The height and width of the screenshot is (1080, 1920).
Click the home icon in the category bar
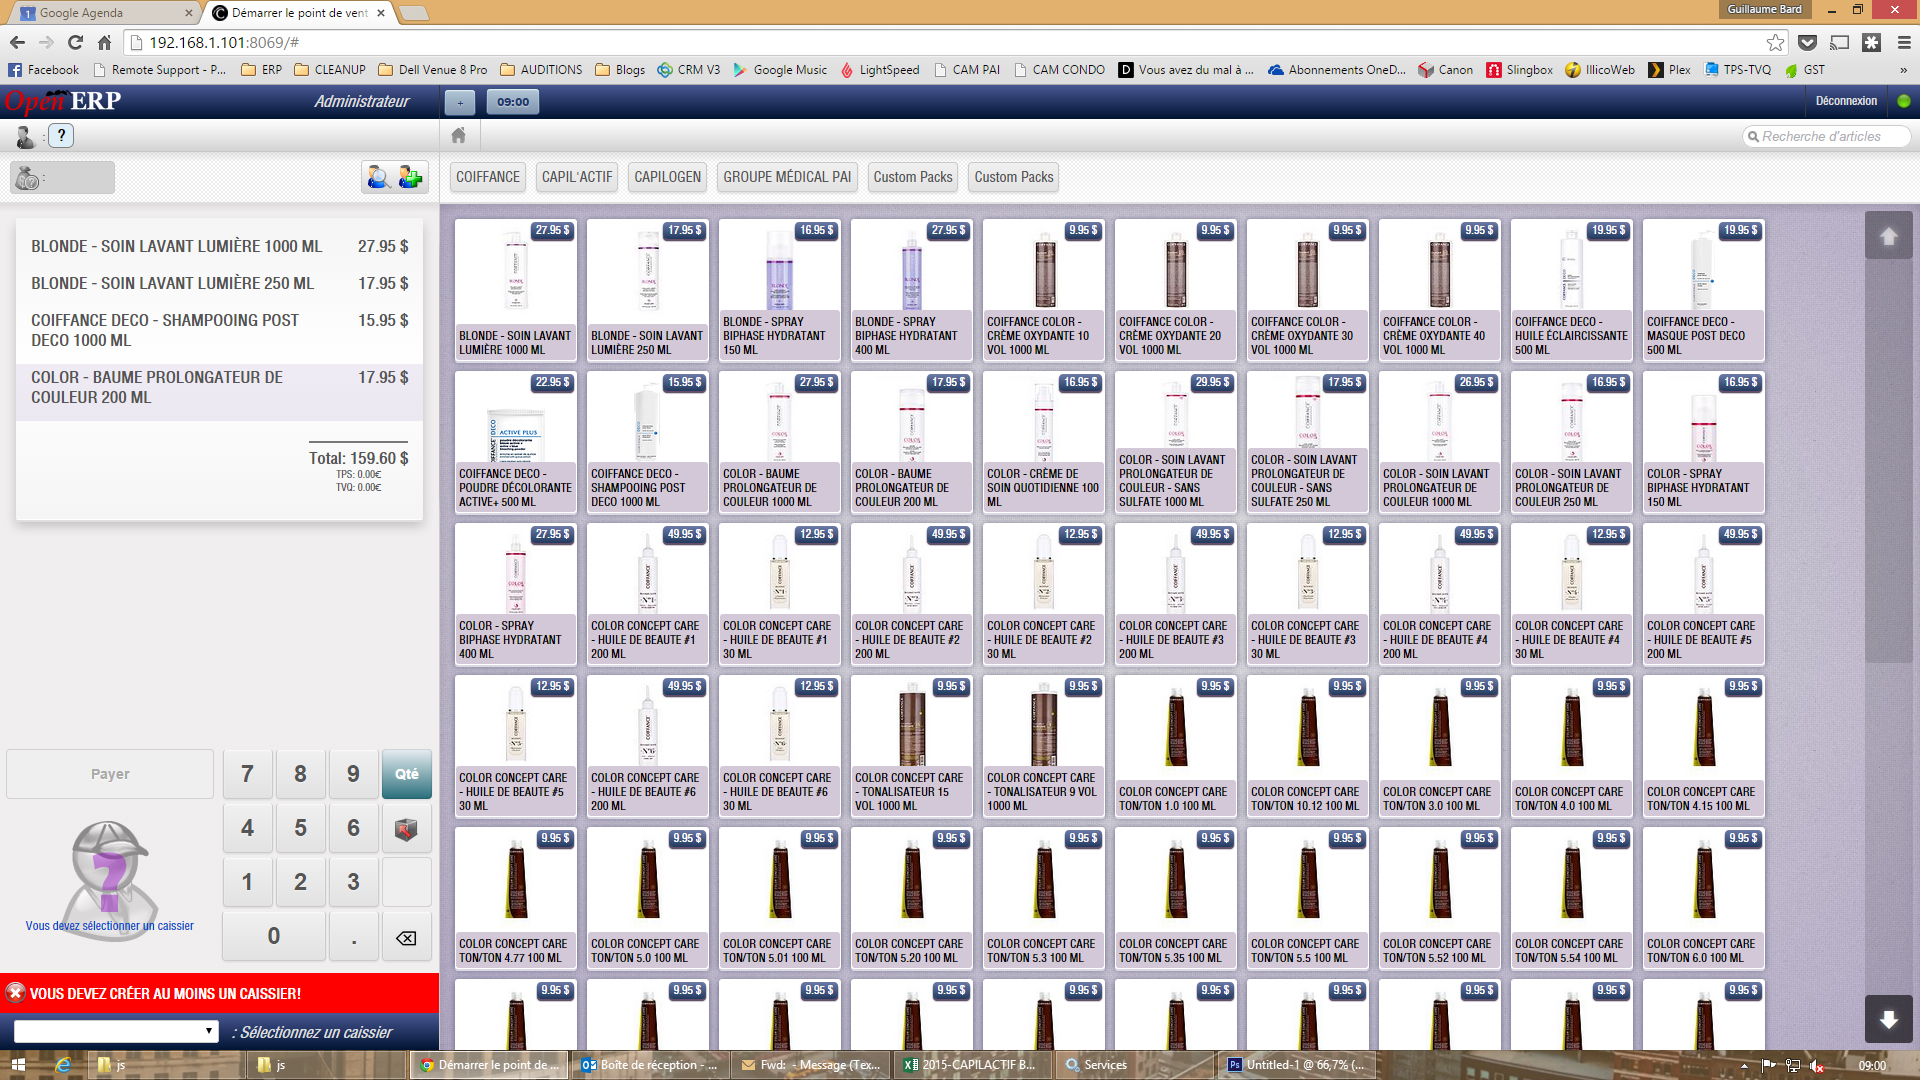click(x=459, y=135)
